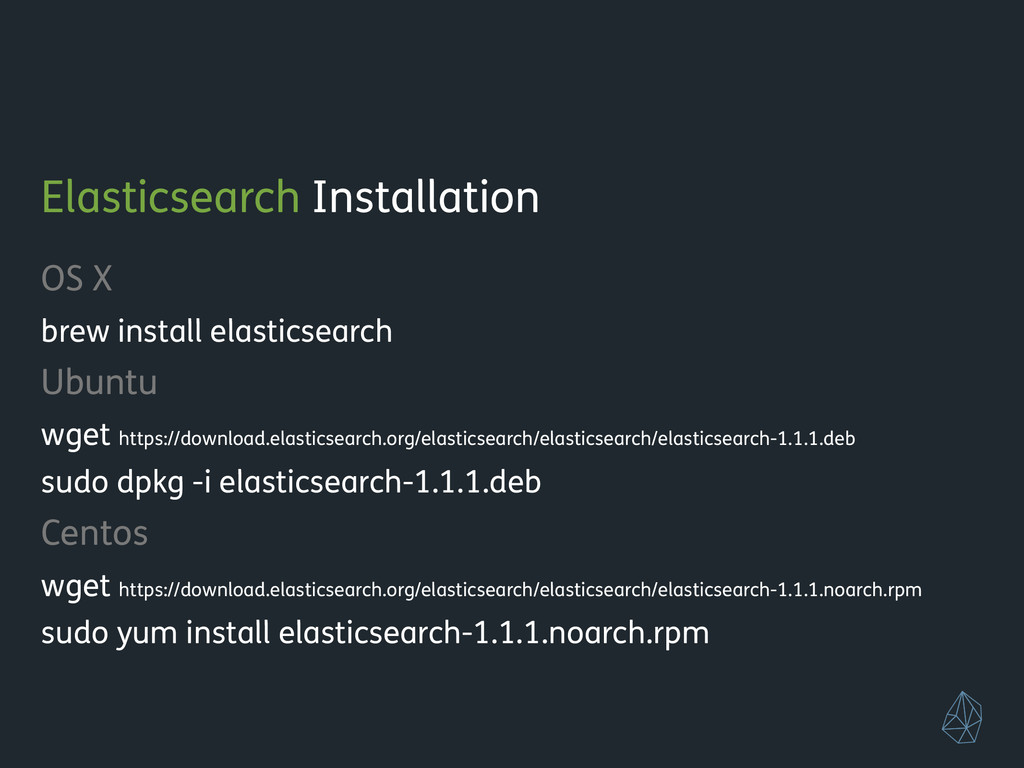Open the elasticsearch-1.1.1.noarch.rpm download URL

click(x=520, y=590)
